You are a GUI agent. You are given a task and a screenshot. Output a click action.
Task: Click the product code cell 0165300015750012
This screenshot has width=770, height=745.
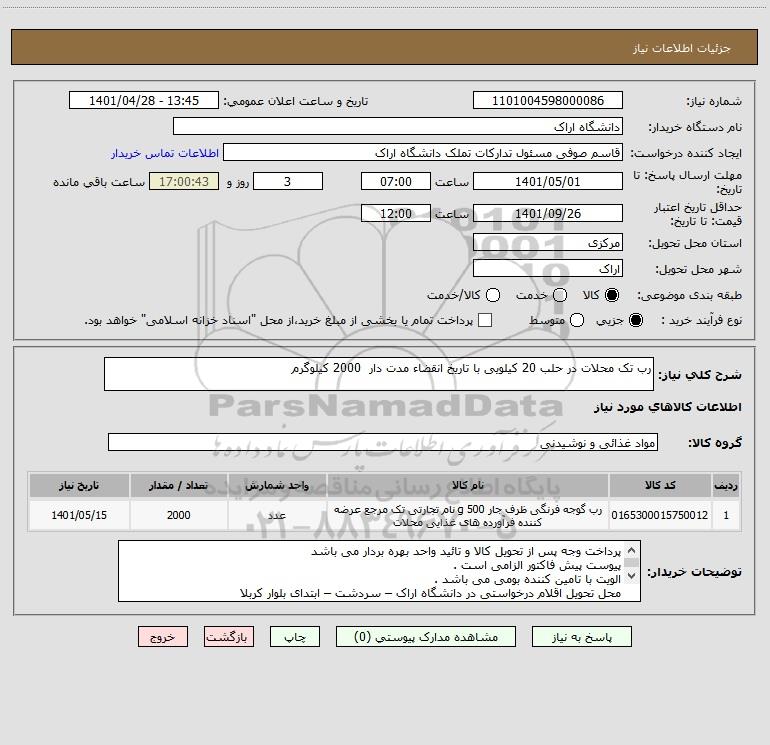[x=660, y=515]
